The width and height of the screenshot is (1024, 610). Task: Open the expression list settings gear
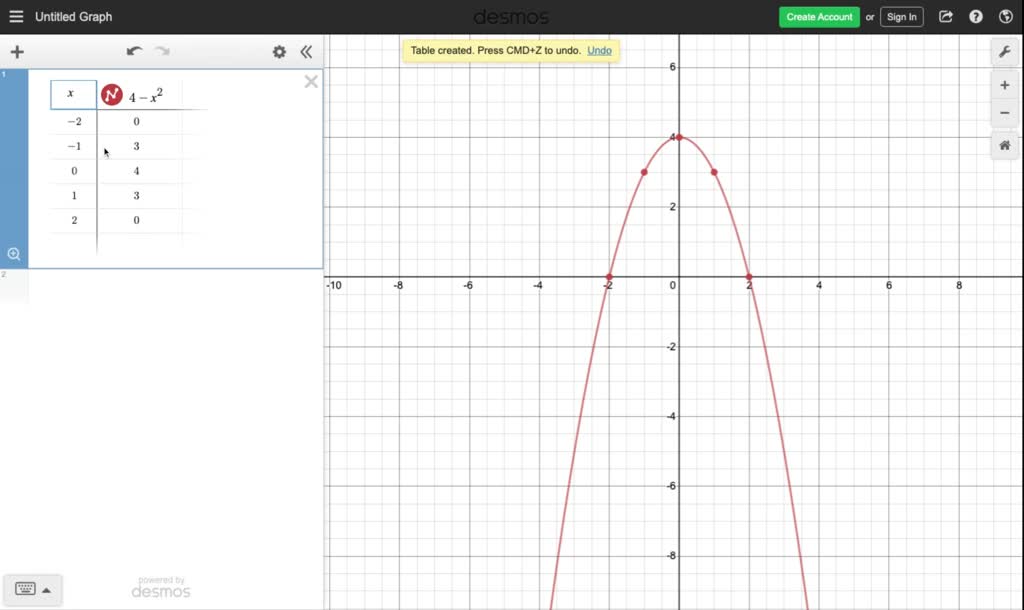279,51
